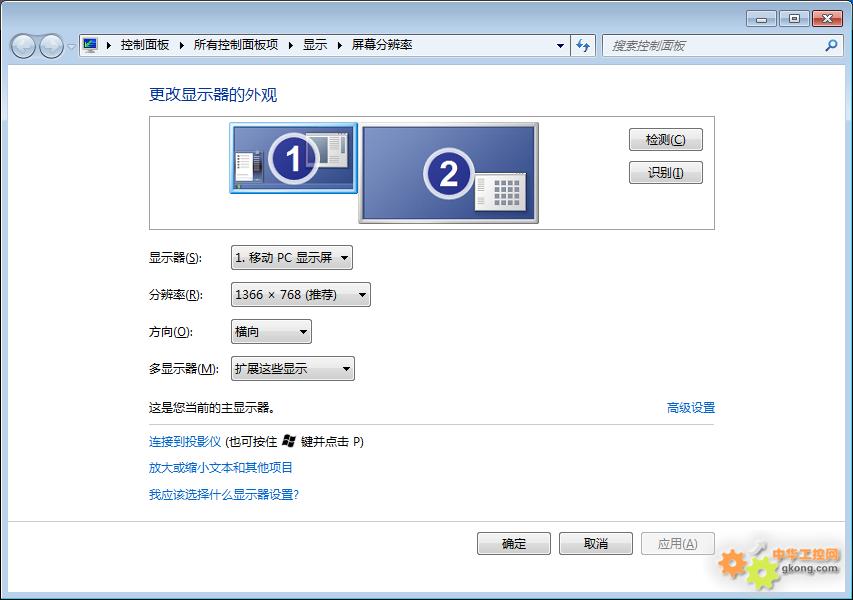Click the Forward navigation arrow
Viewport: 853px width, 600px height.
(x=51, y=46)
